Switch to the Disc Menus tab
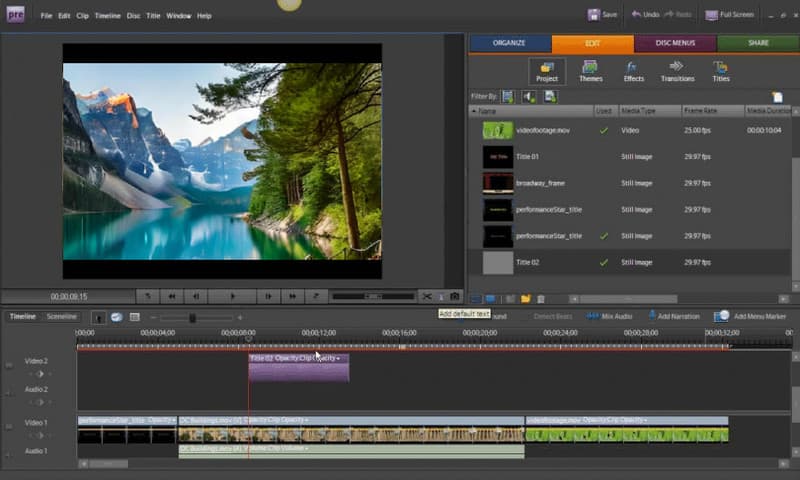The width and height of the screenshot is (800, 480). 675,44
